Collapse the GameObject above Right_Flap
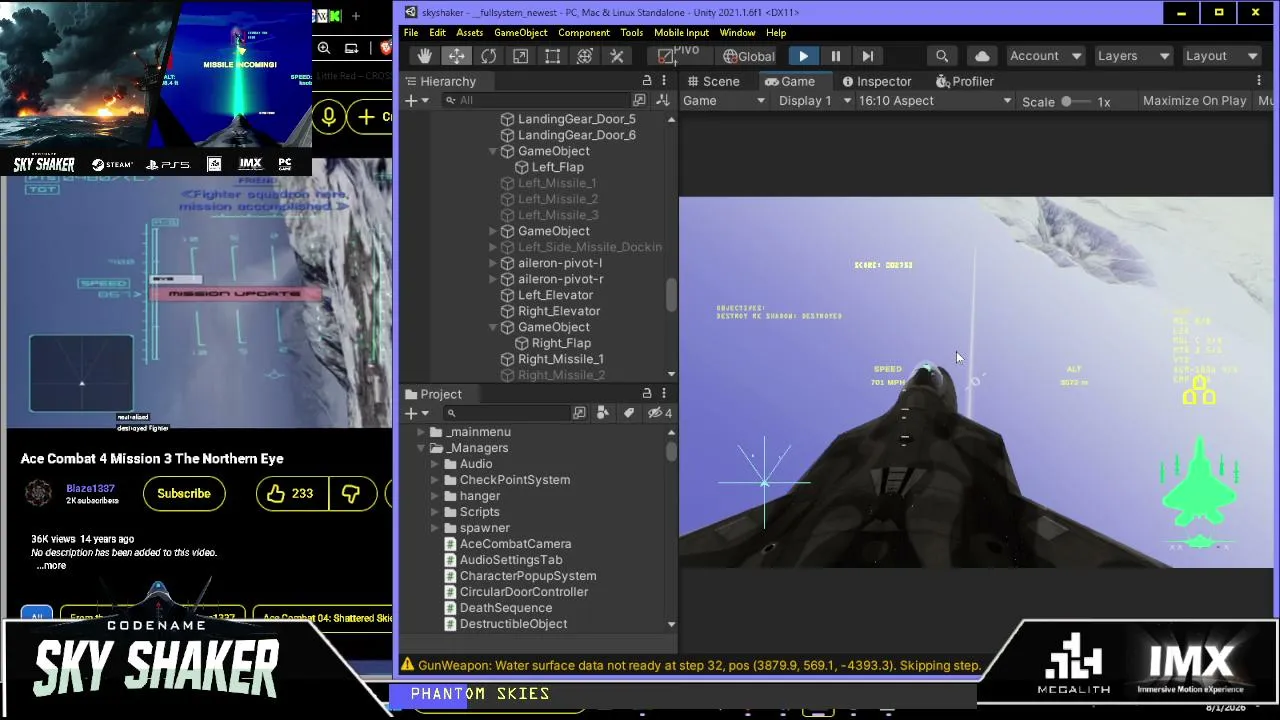The width and height of the screenshot is (1280, 720). click(493, 327)
